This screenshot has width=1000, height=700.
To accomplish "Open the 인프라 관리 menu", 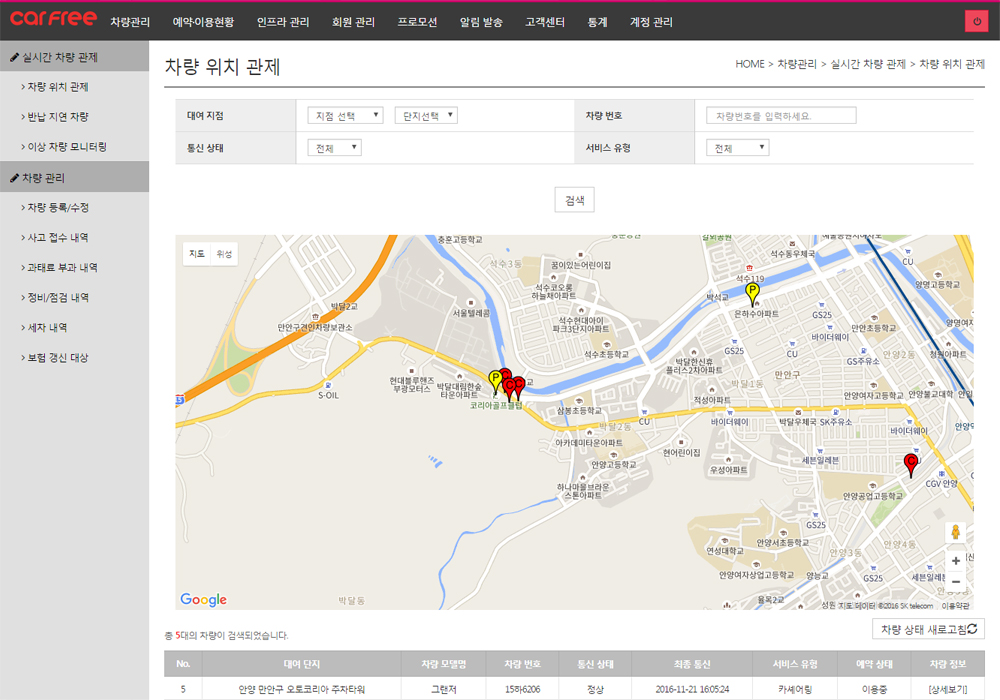I will (283, 22).
